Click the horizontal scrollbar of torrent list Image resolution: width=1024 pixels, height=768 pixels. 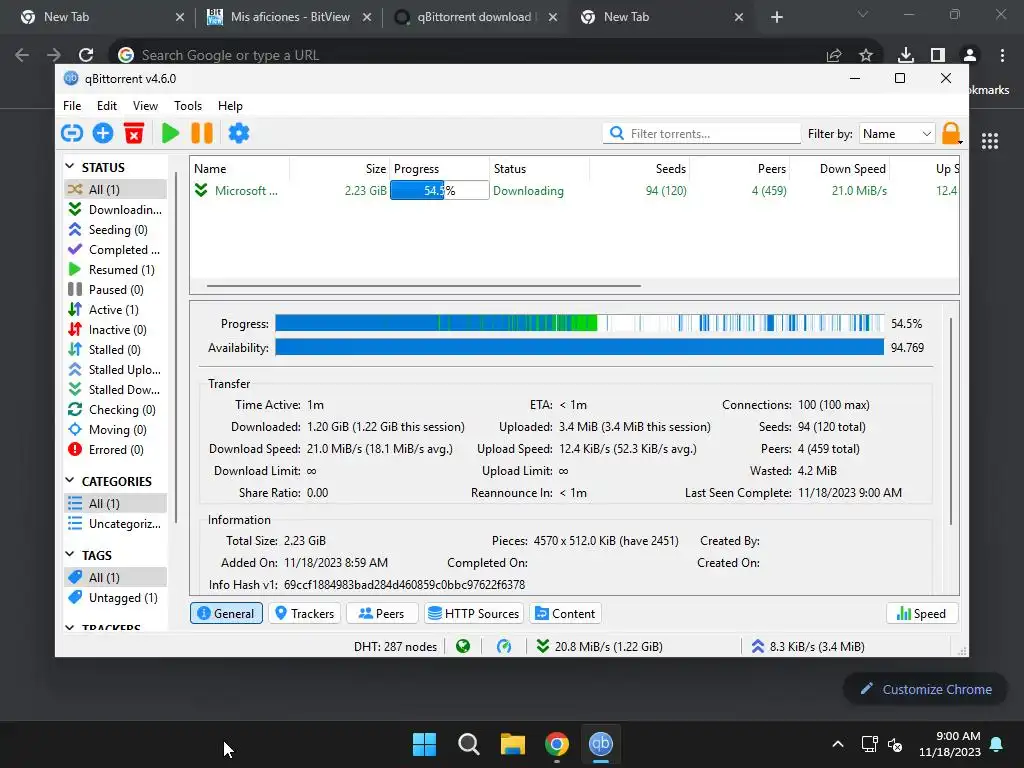424,286
